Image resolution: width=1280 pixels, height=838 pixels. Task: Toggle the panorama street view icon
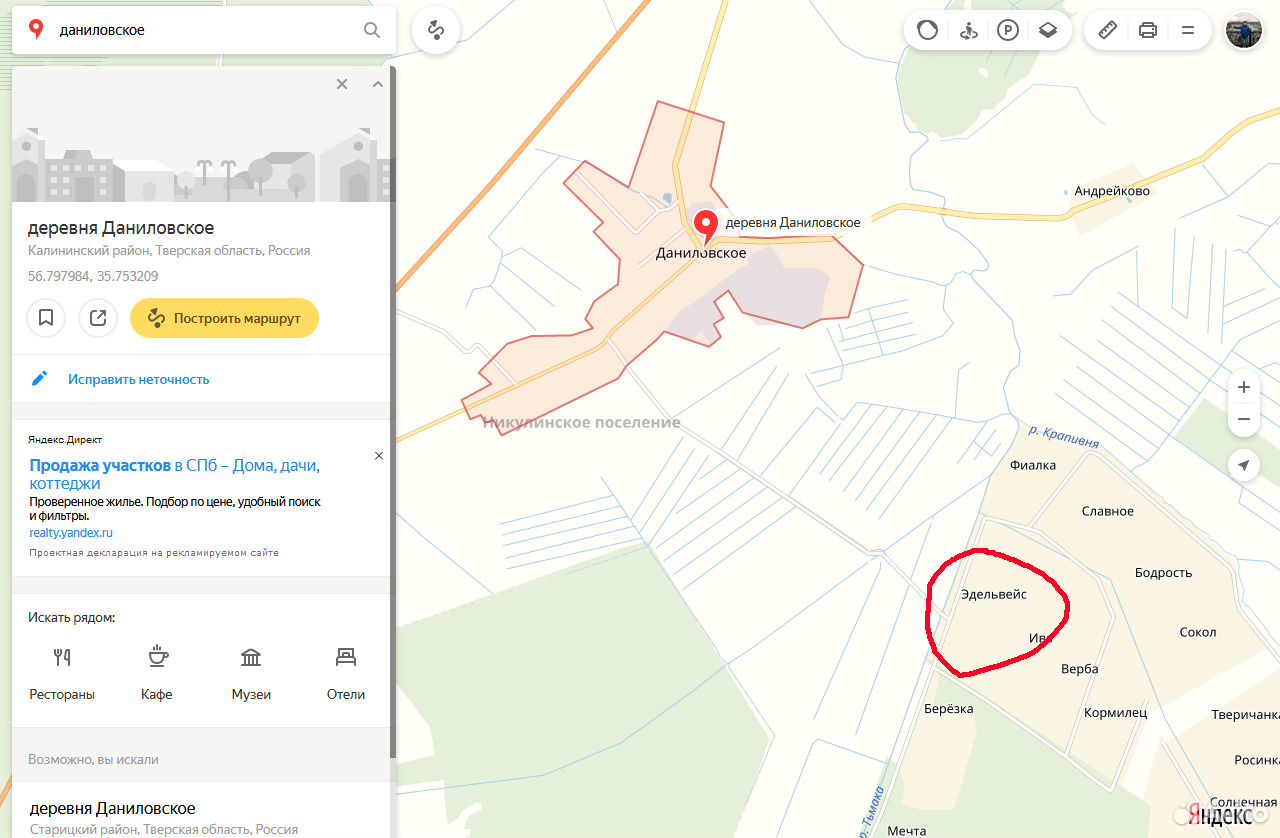click(967, 30)
